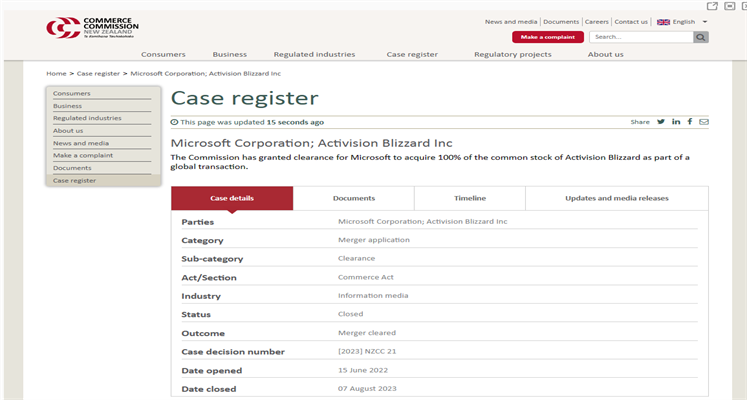Switch to Case details tab
The width and height of the screenshot is (747, 400).
pyautogui.click(x=232, y=198)
